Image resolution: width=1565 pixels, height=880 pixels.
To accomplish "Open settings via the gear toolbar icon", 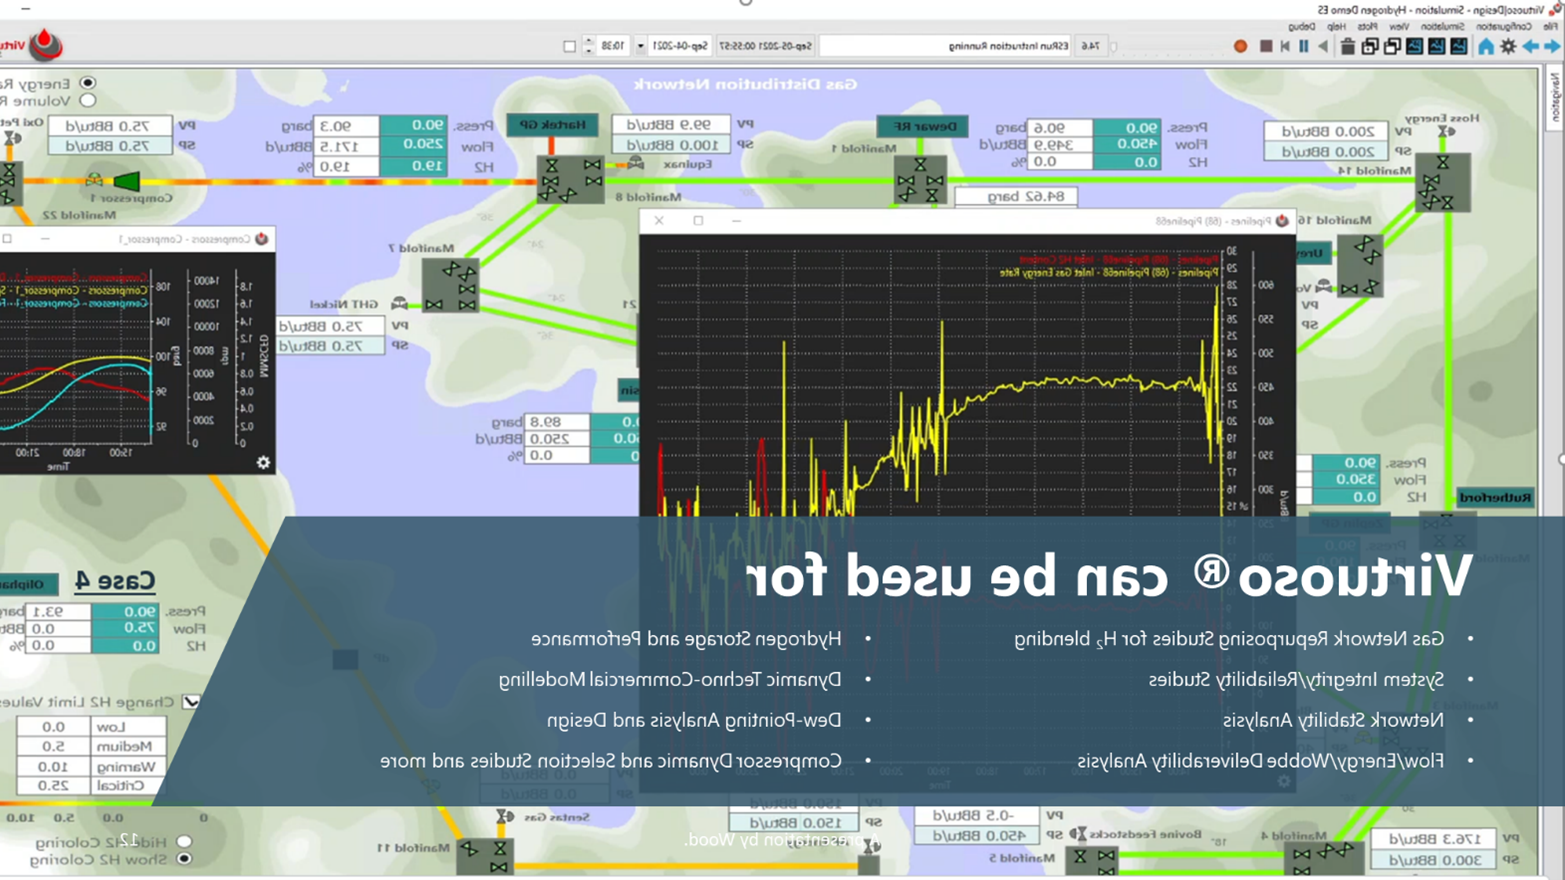I will (1508, 46).
